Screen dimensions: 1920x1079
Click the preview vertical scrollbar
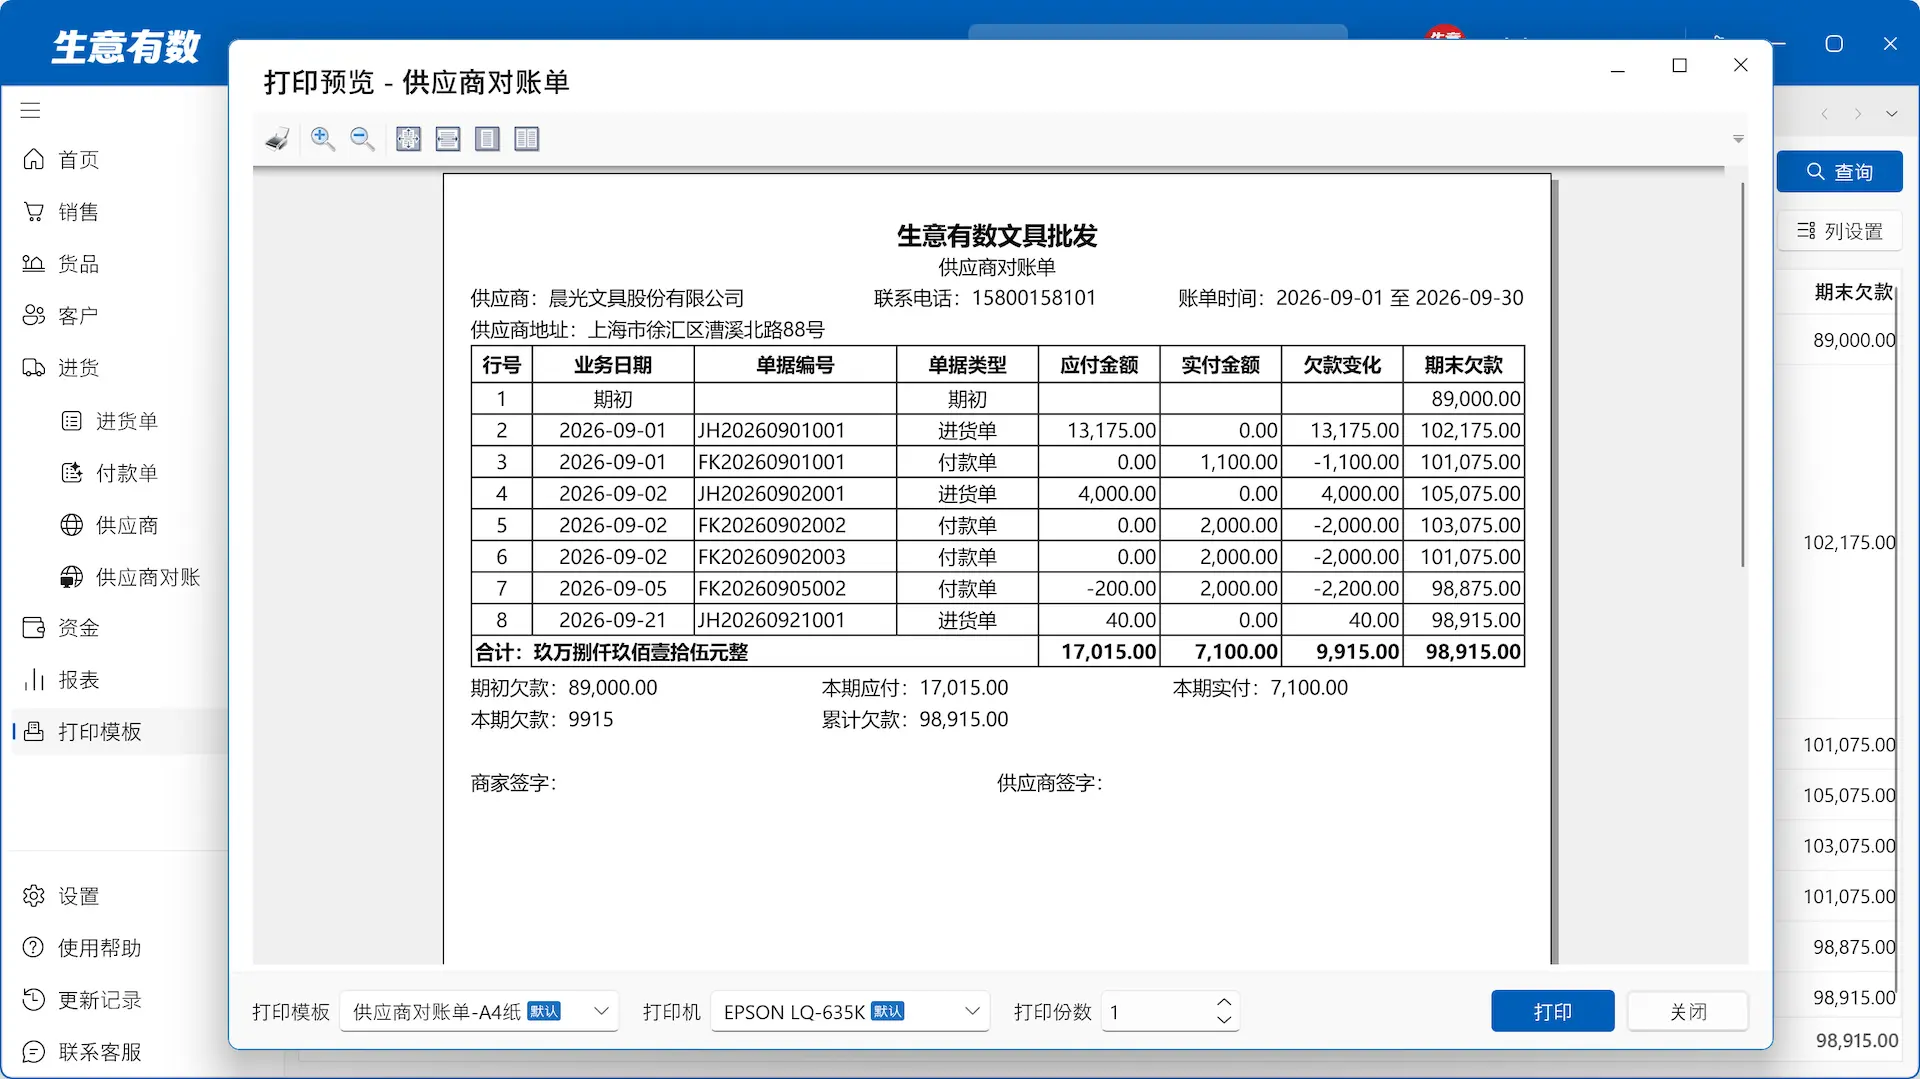point(1742,374)
